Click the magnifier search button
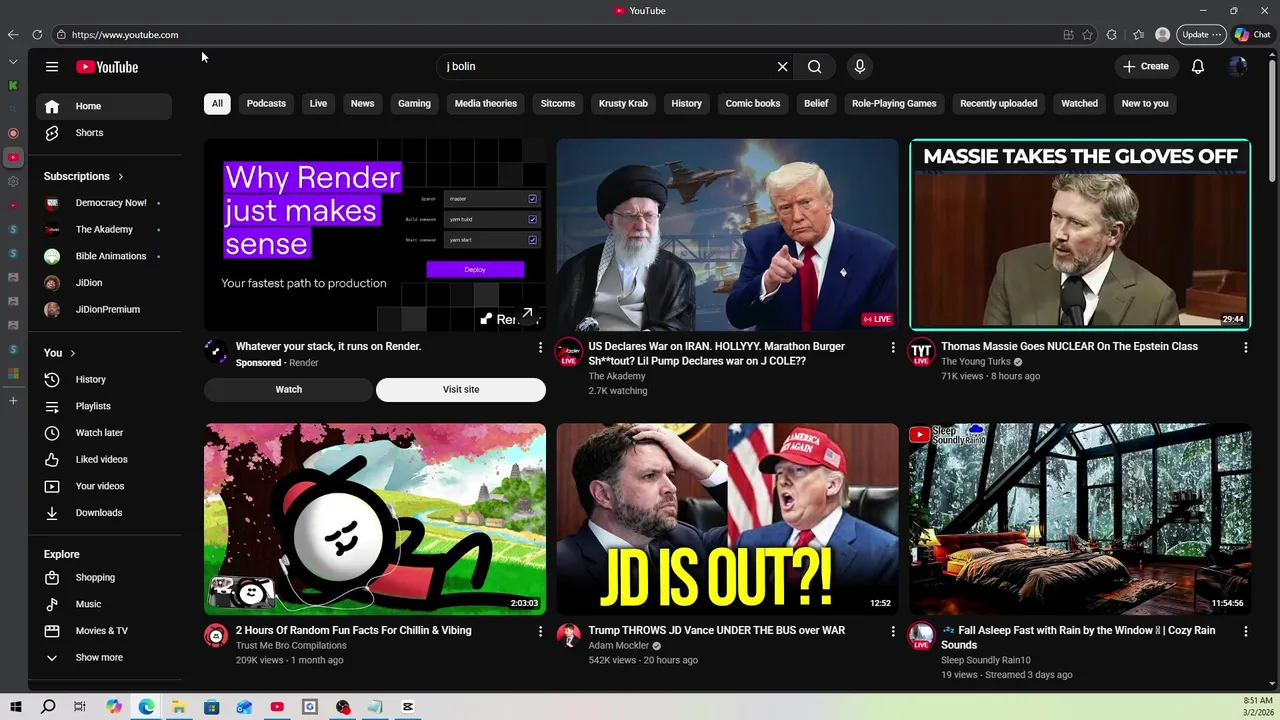Viewport: 1280px width, 720px height. click(815, 66)
